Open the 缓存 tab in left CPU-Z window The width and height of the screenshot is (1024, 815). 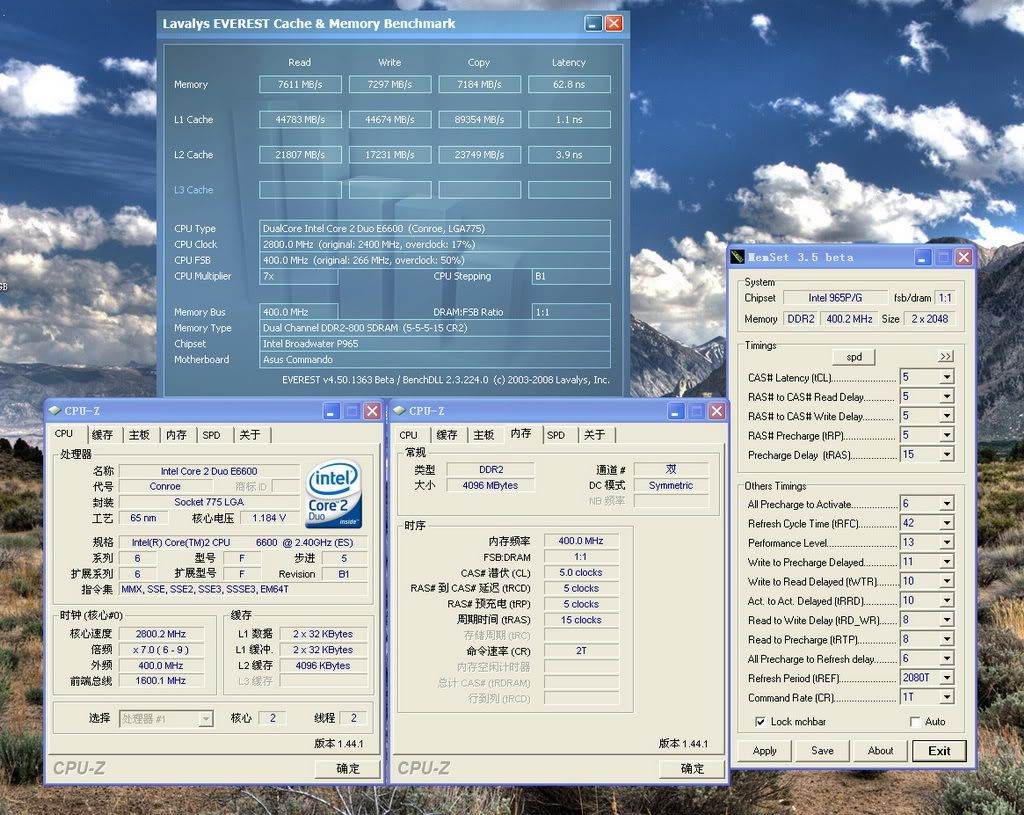pos(102,434)
